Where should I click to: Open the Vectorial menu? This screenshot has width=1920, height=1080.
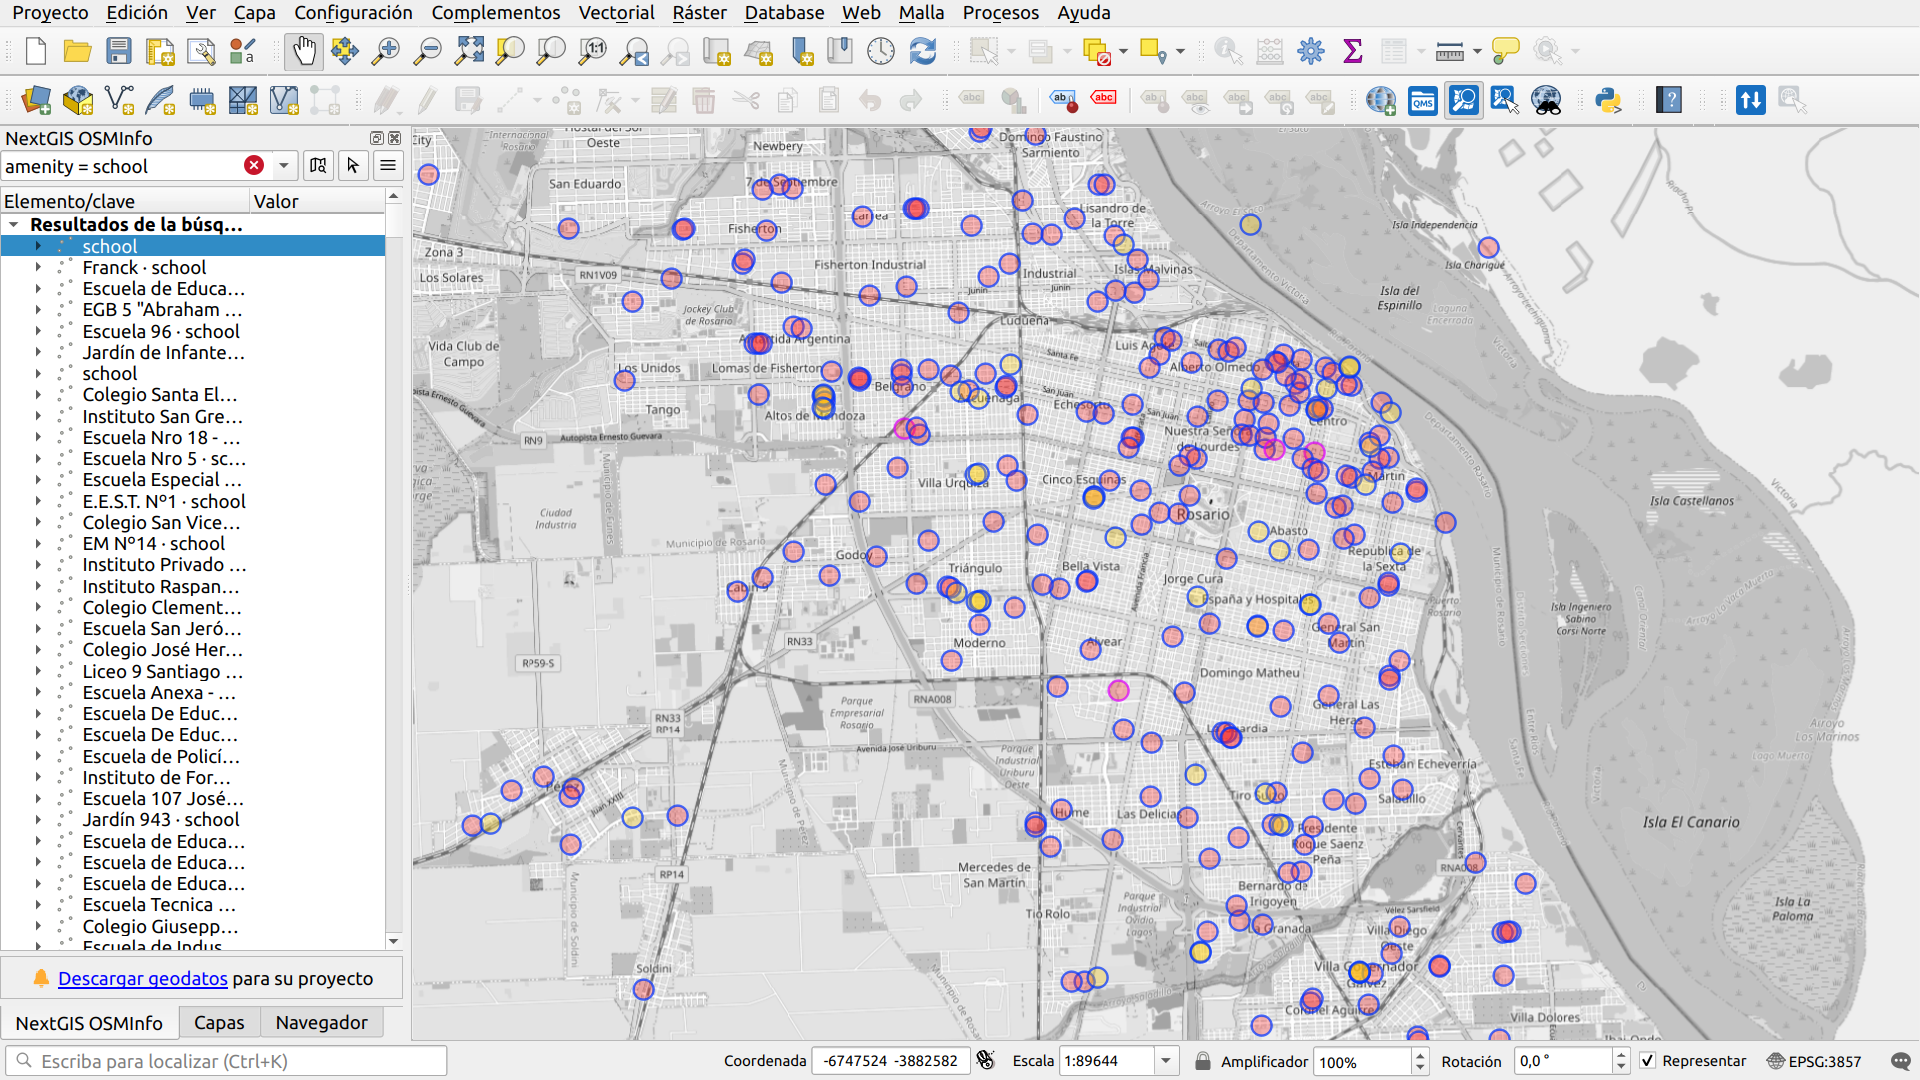pos(616,13)
